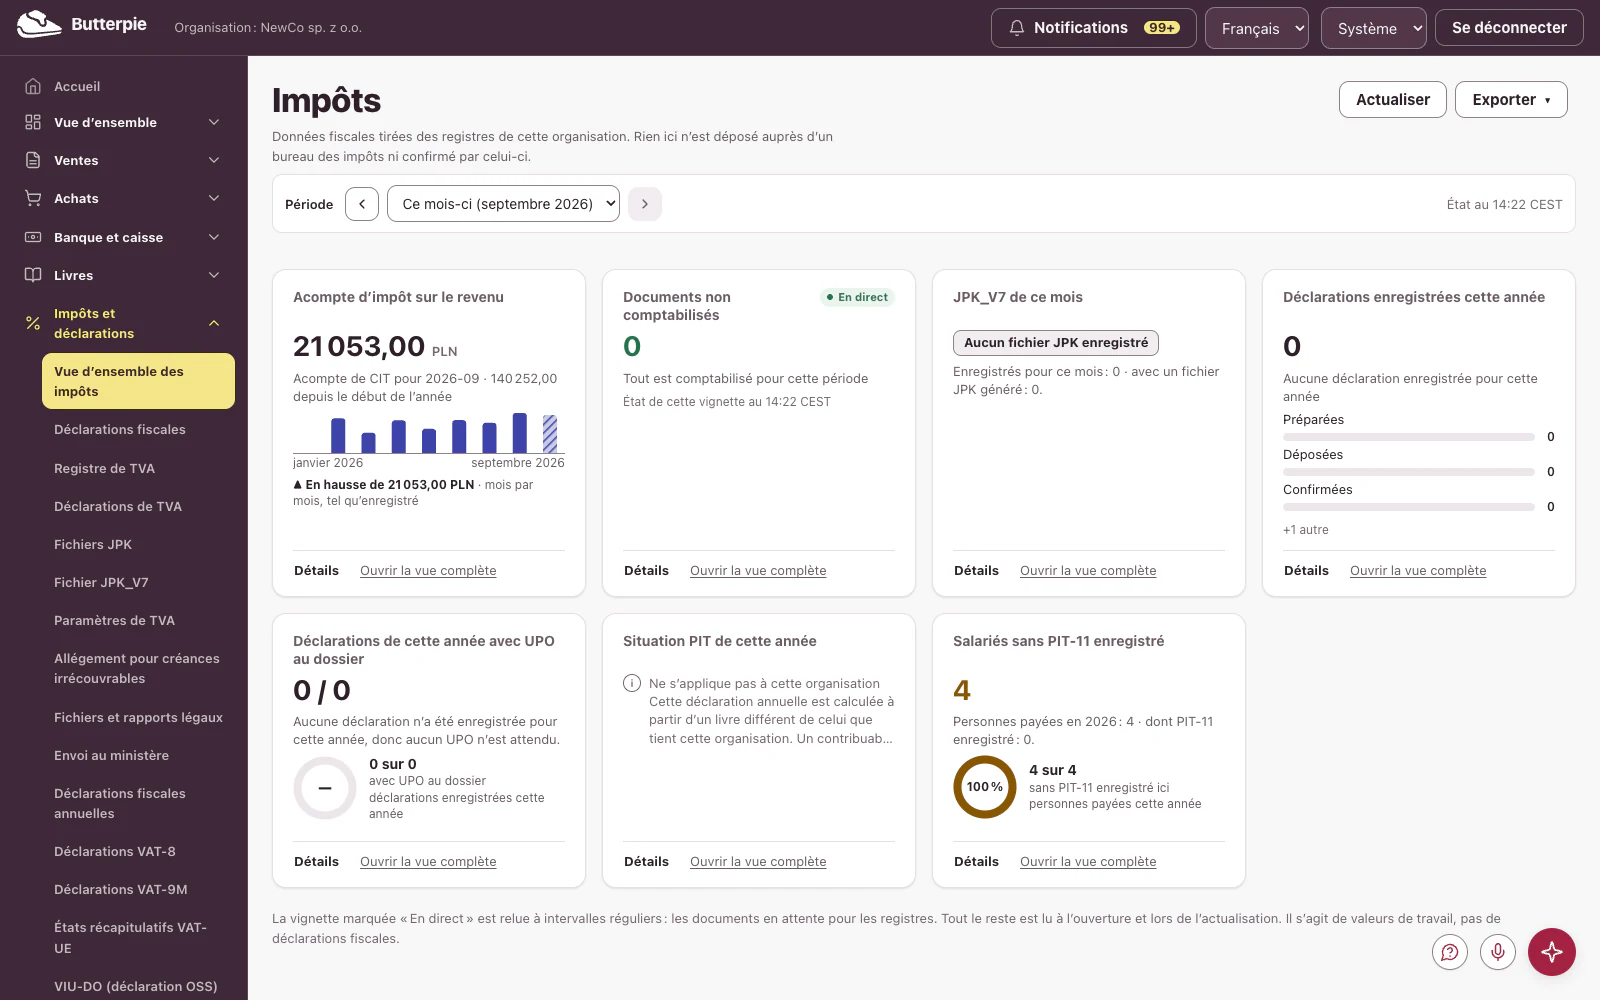Click the Ventes document icon

pos(33,160)
